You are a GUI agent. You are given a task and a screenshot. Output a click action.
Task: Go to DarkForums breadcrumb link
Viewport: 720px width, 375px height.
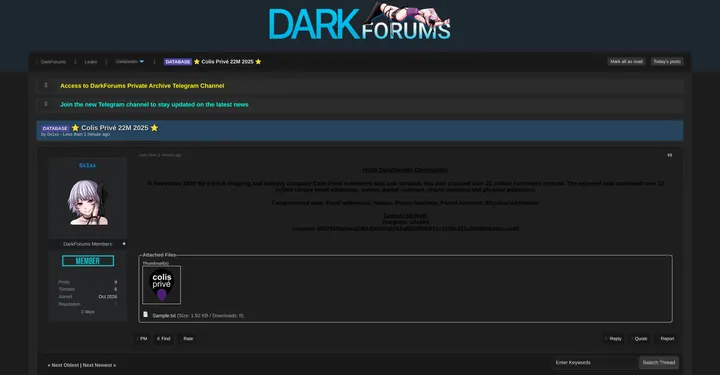click(x=53, y=62)
